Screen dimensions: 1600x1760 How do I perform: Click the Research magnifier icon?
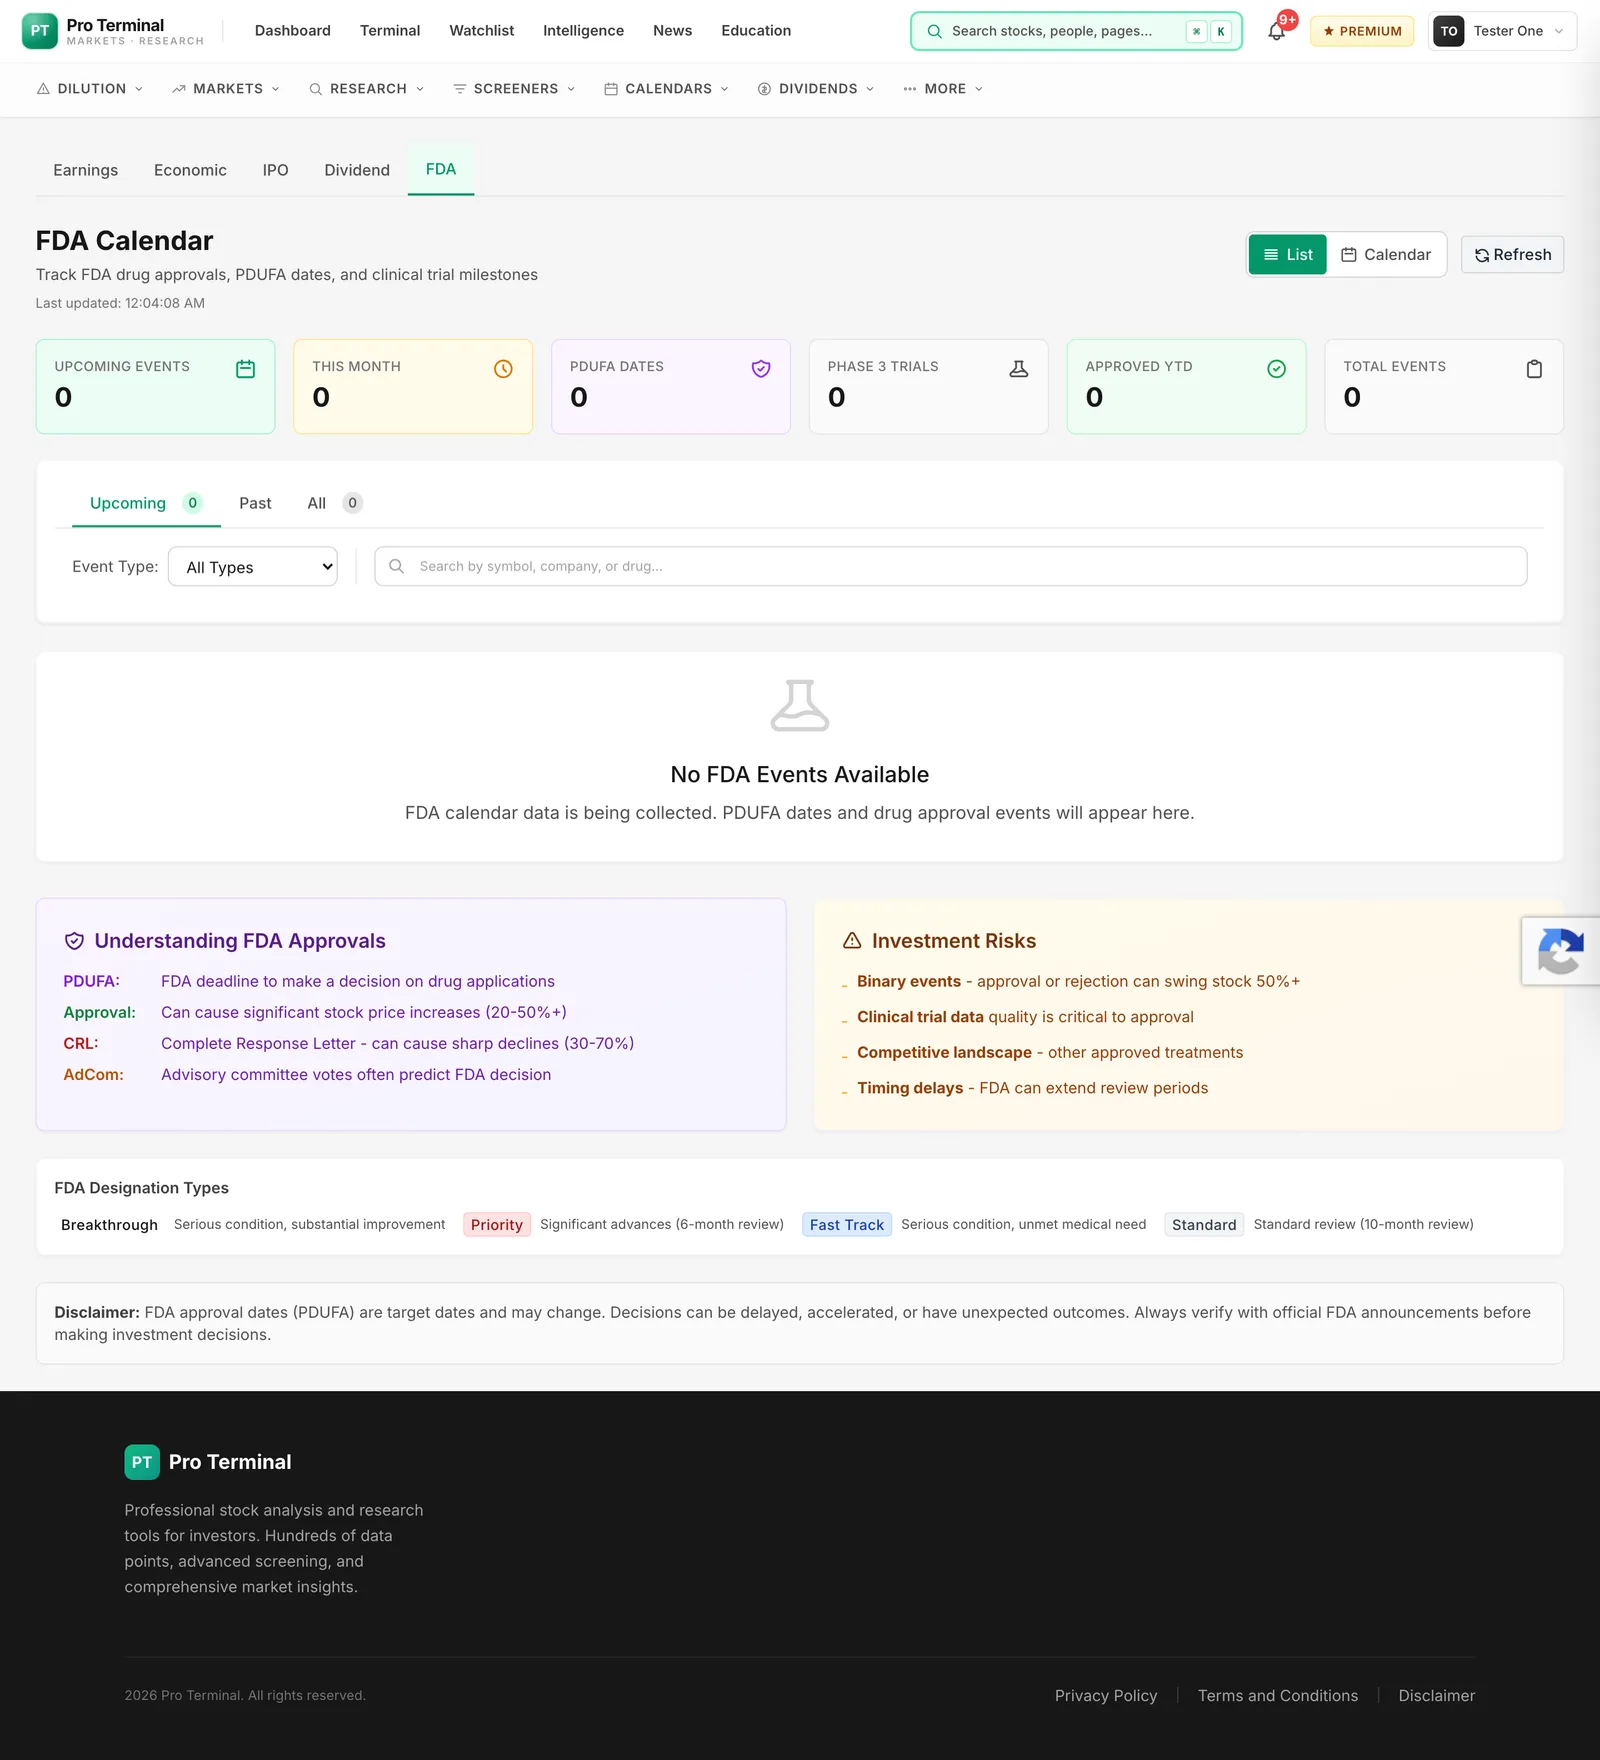click(x=316, y=89)
